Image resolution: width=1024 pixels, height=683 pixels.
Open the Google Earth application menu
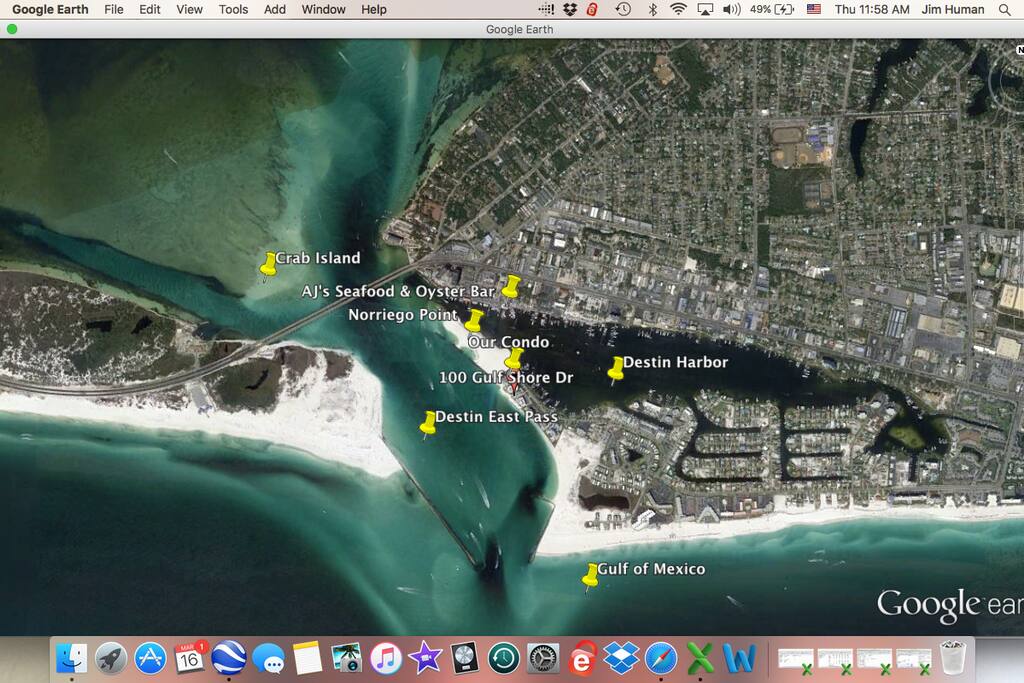coord(50,9)
